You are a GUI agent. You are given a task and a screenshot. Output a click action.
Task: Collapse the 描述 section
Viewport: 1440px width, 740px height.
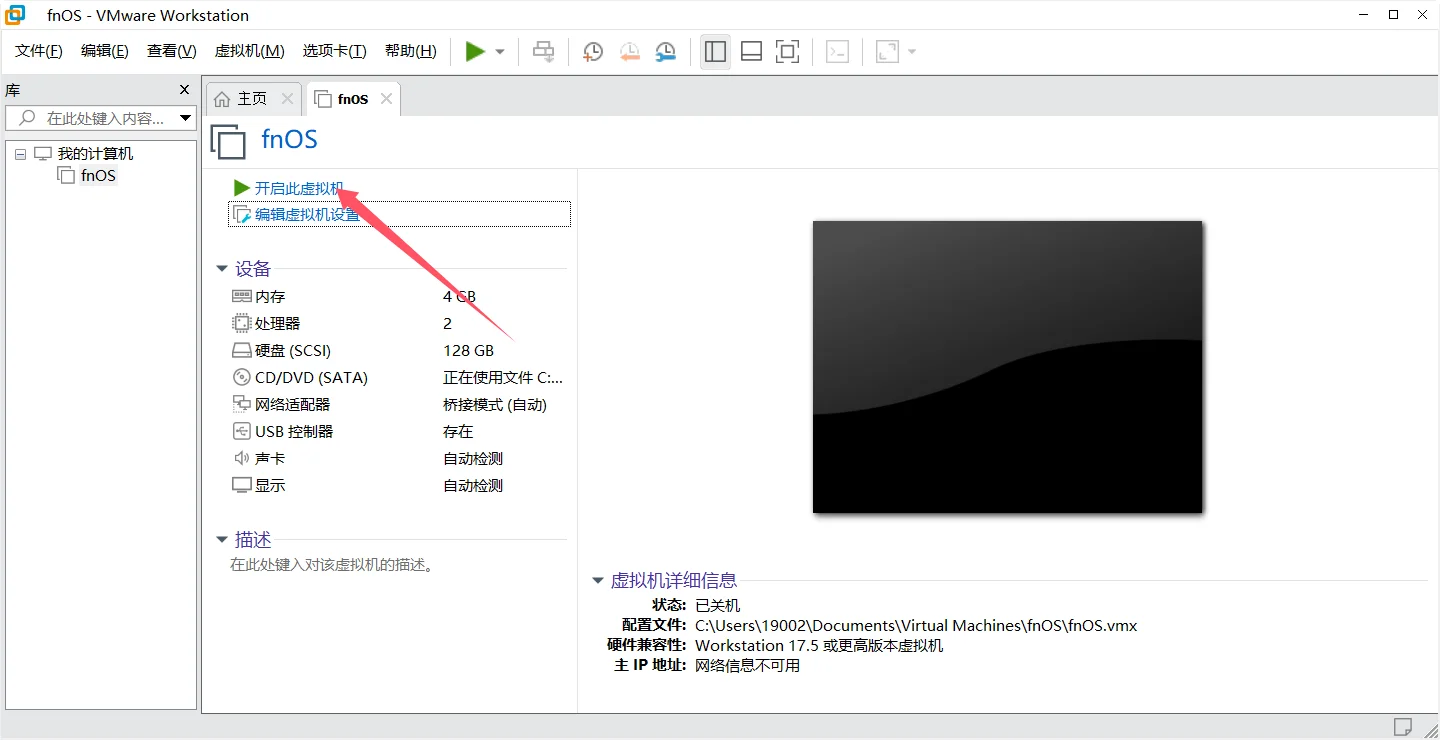222,540
